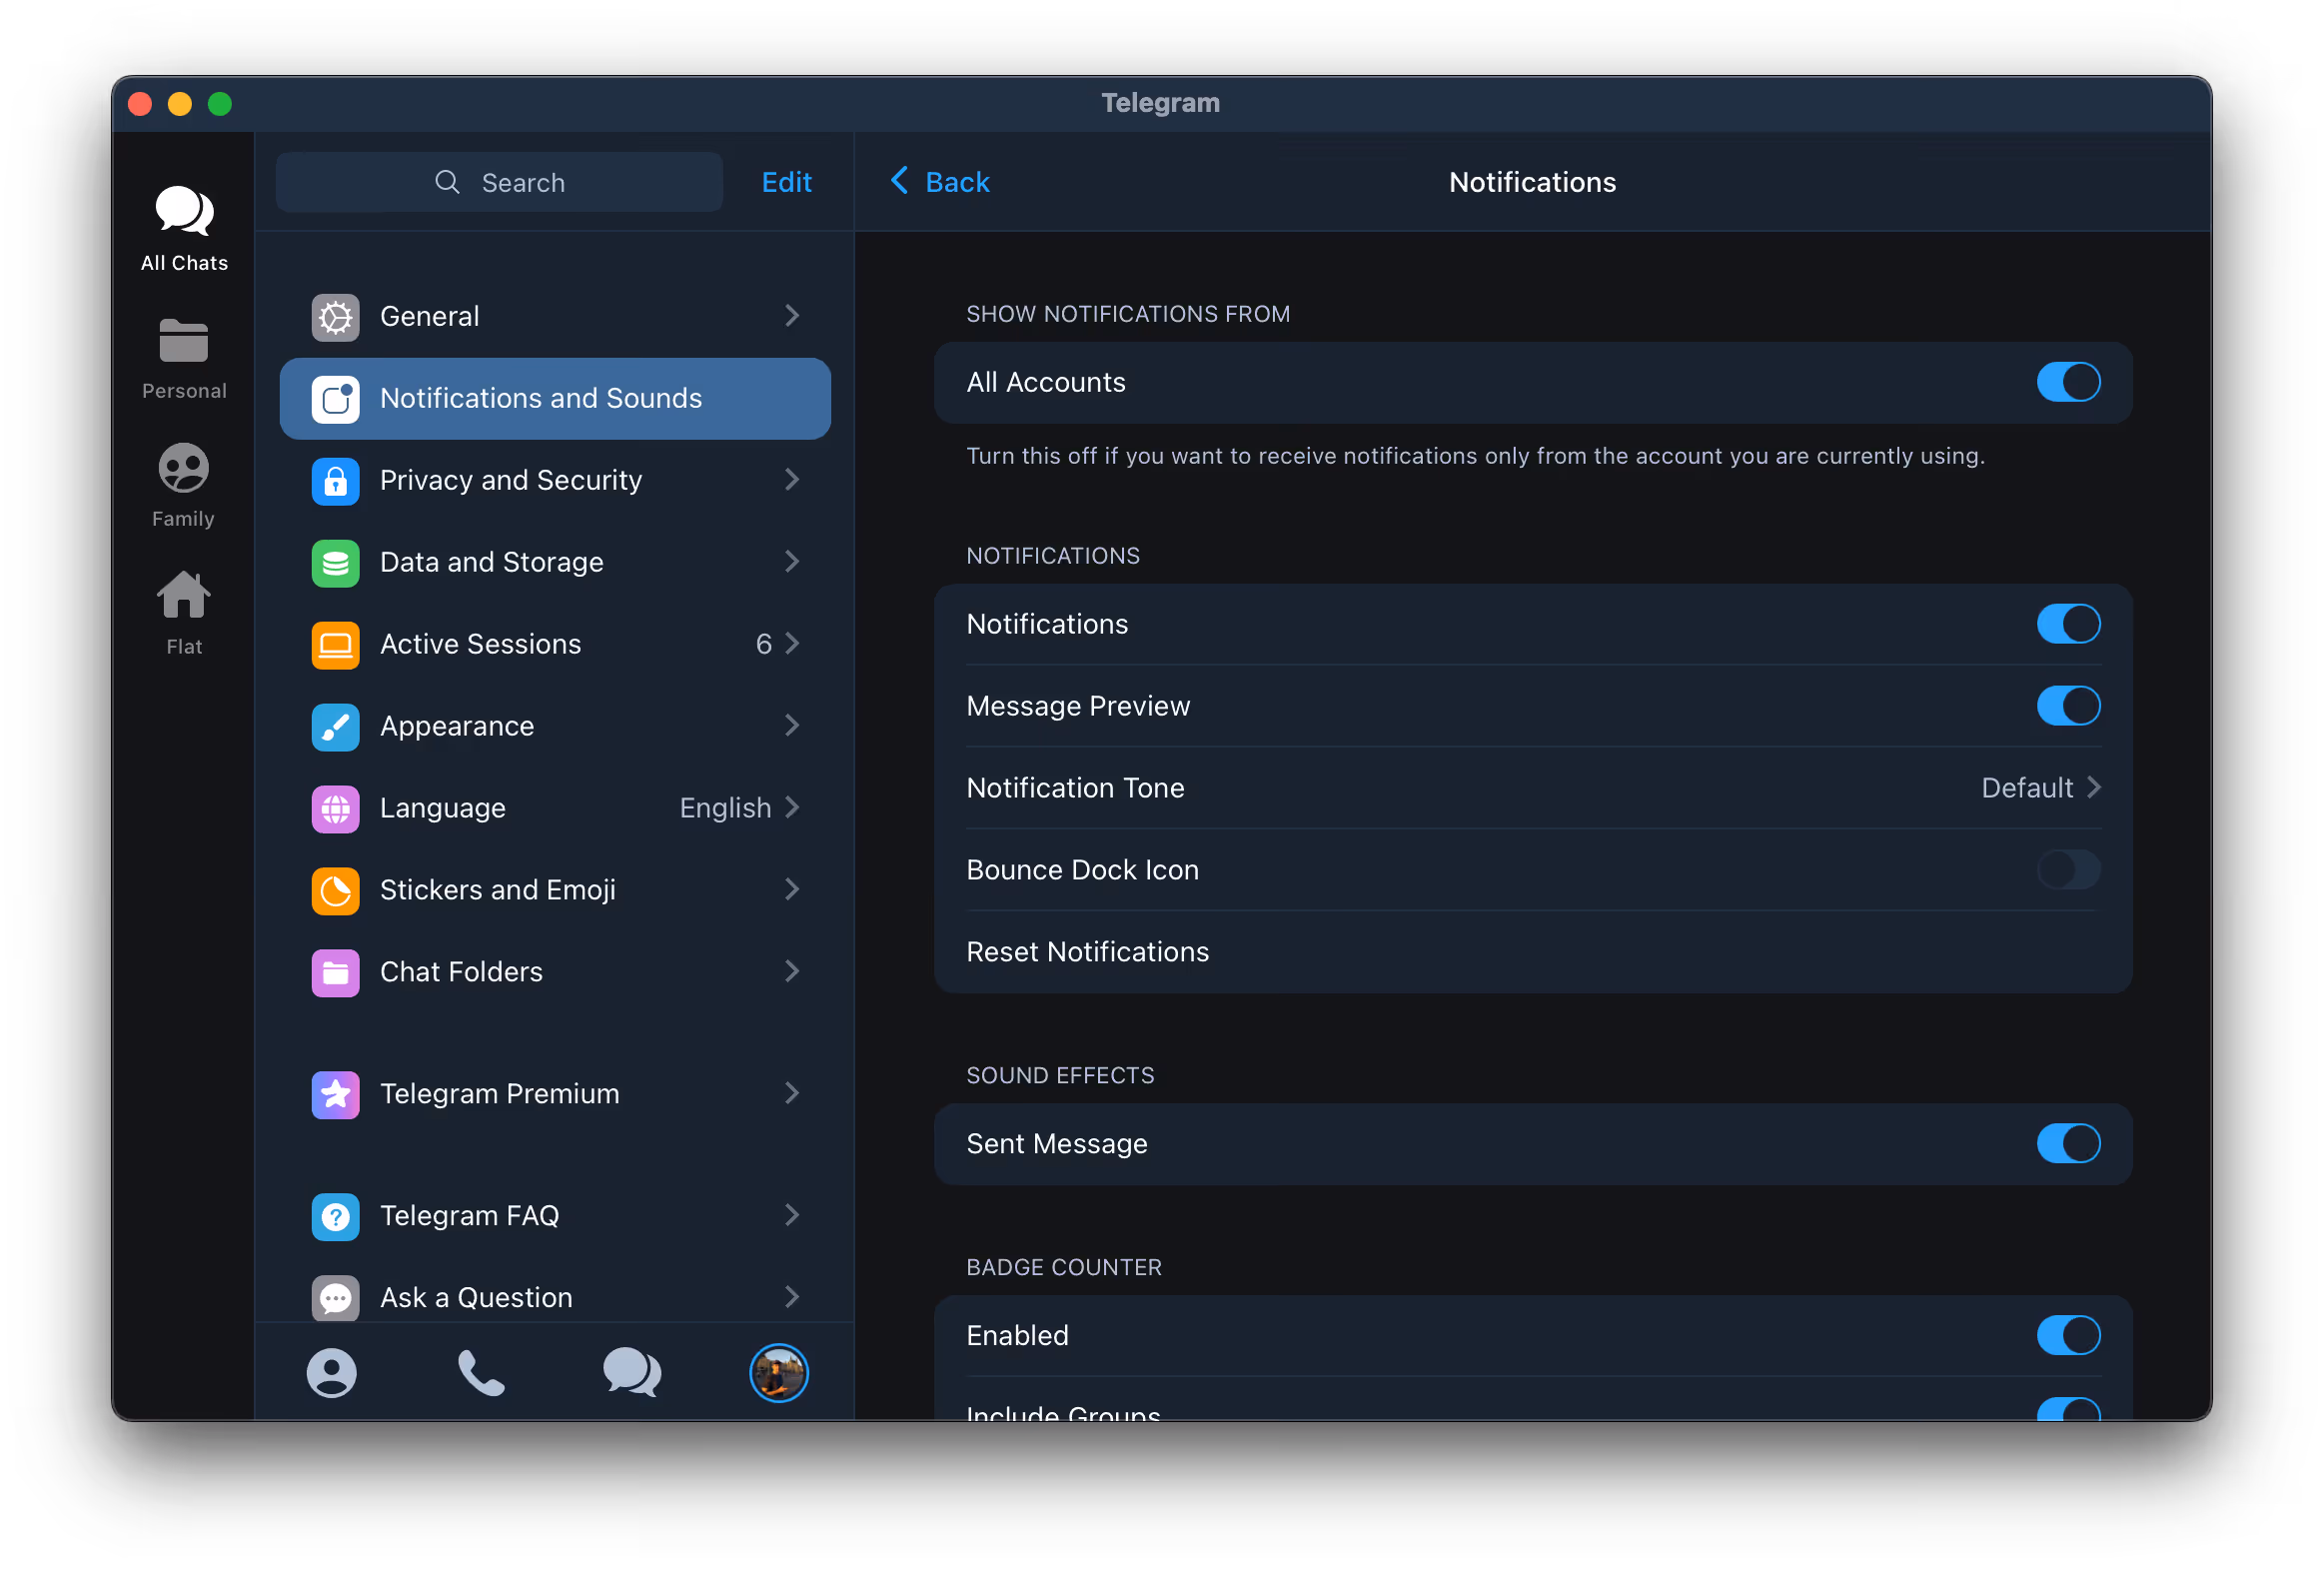Turn off Sent Message sound toggle
The width and height of the screenshot is (2324, 1569).
point(2067,1143)
